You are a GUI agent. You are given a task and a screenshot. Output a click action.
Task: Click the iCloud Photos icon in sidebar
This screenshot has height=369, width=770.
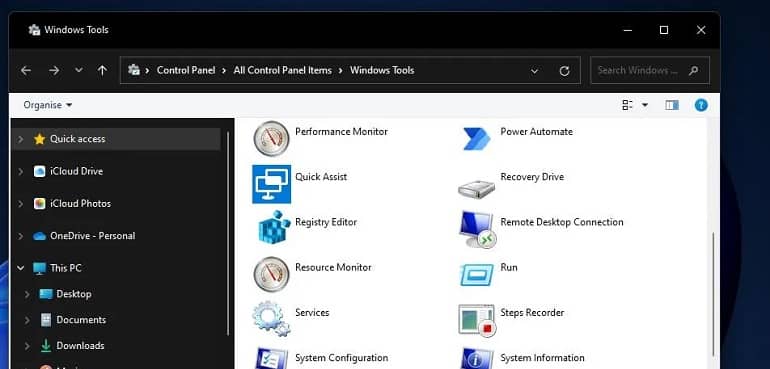39,203
